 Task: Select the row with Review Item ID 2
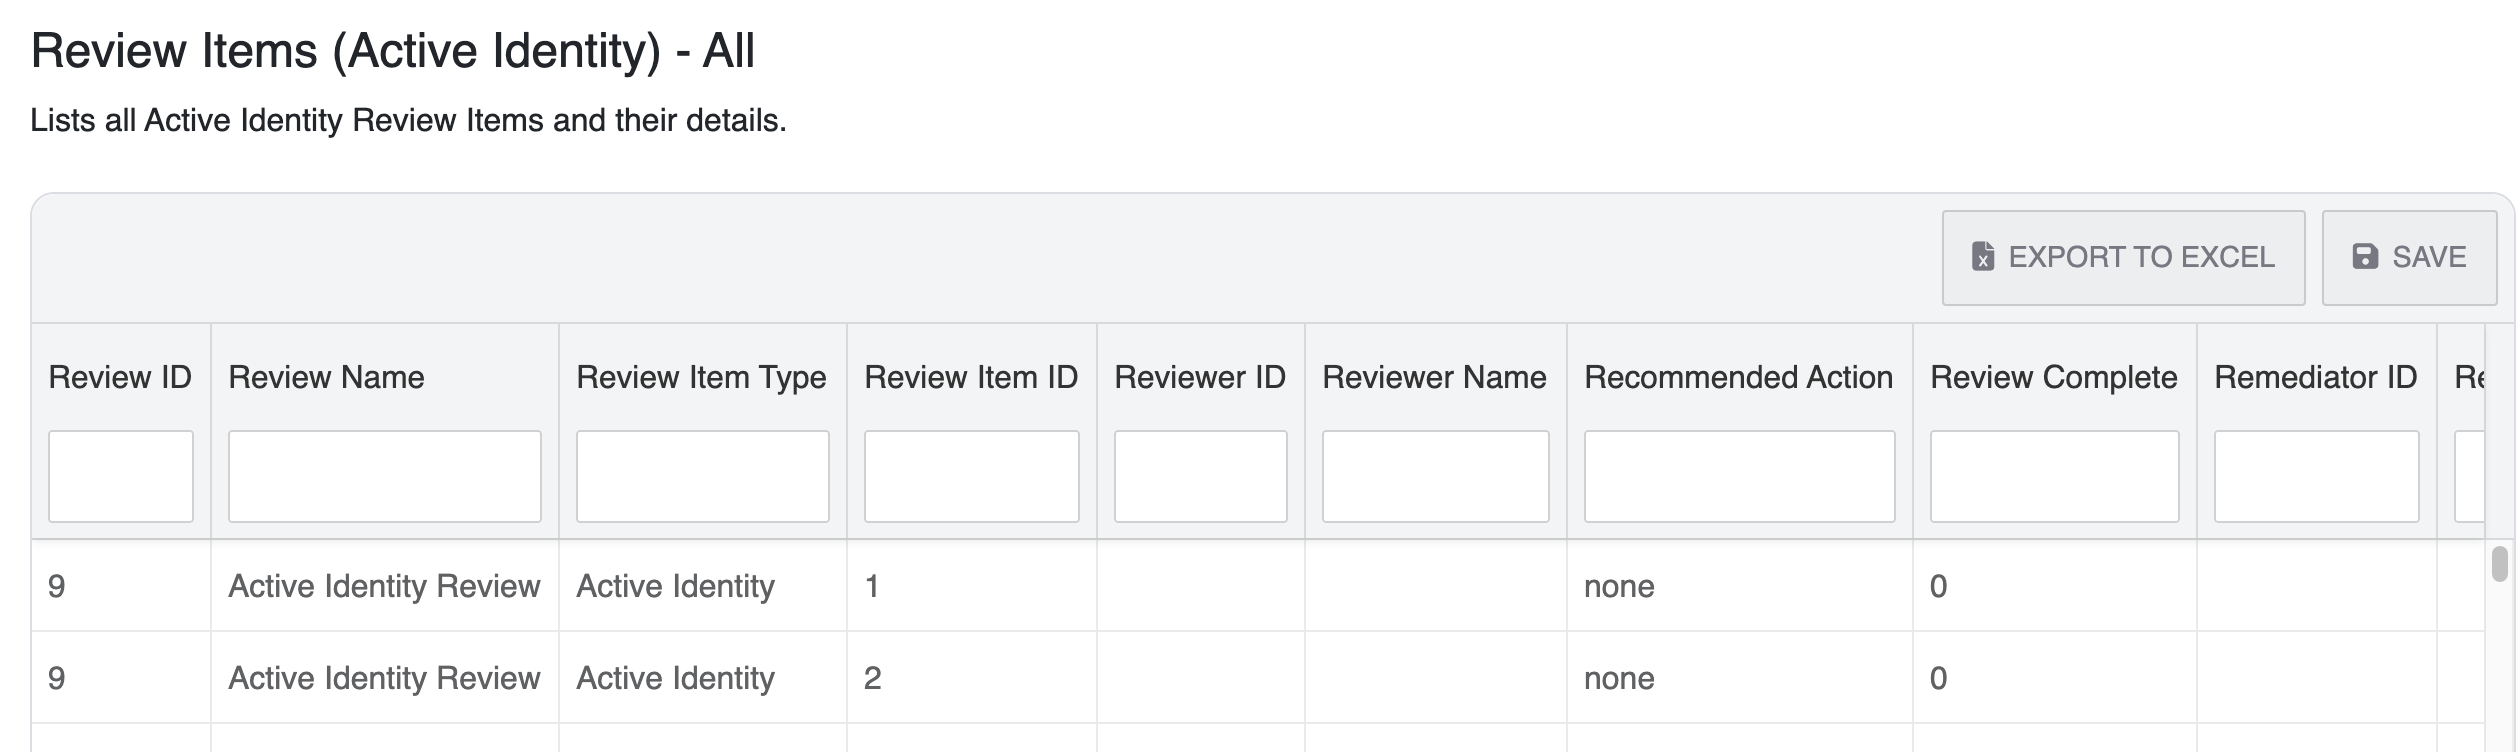(872, 678)
